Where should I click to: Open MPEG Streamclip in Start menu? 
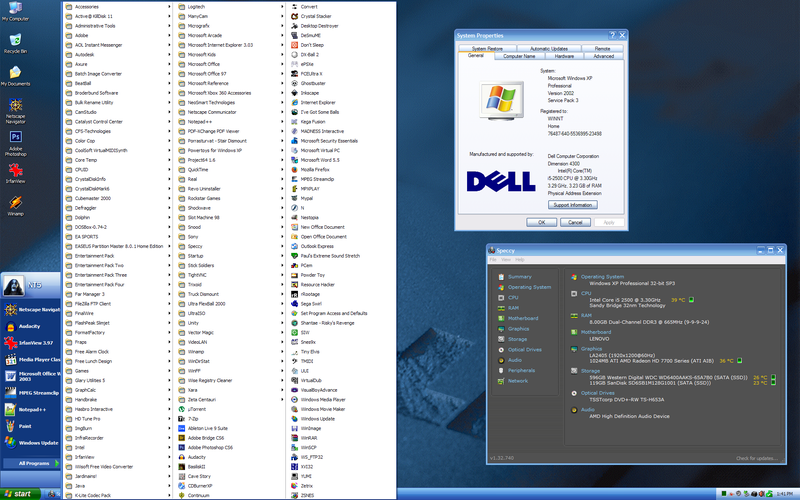click(31, 393)
